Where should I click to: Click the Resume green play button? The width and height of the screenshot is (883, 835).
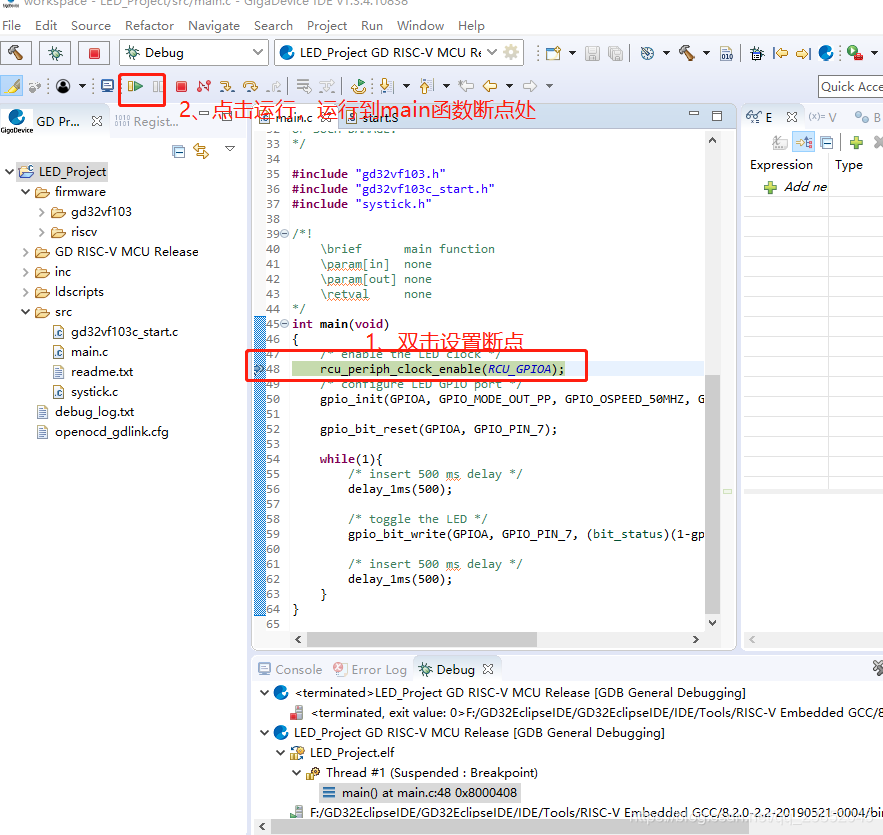135,86
